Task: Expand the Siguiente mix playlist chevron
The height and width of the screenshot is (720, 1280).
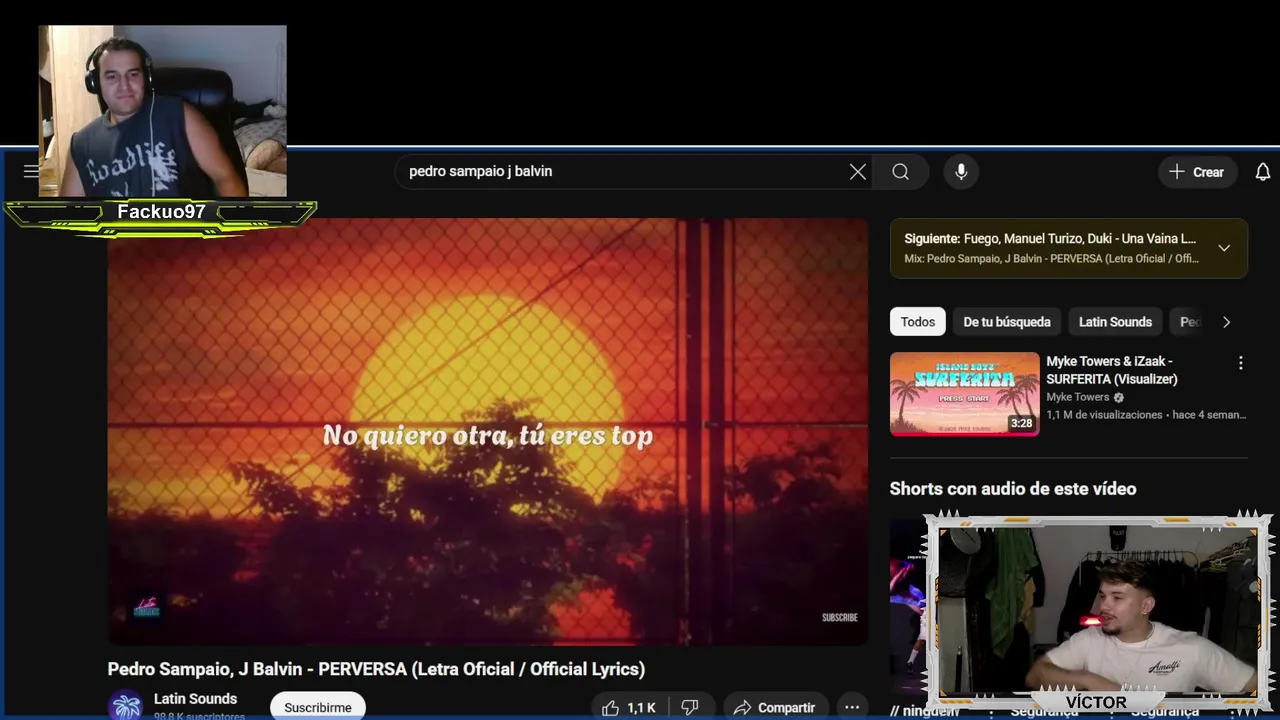Action: 1224,248
